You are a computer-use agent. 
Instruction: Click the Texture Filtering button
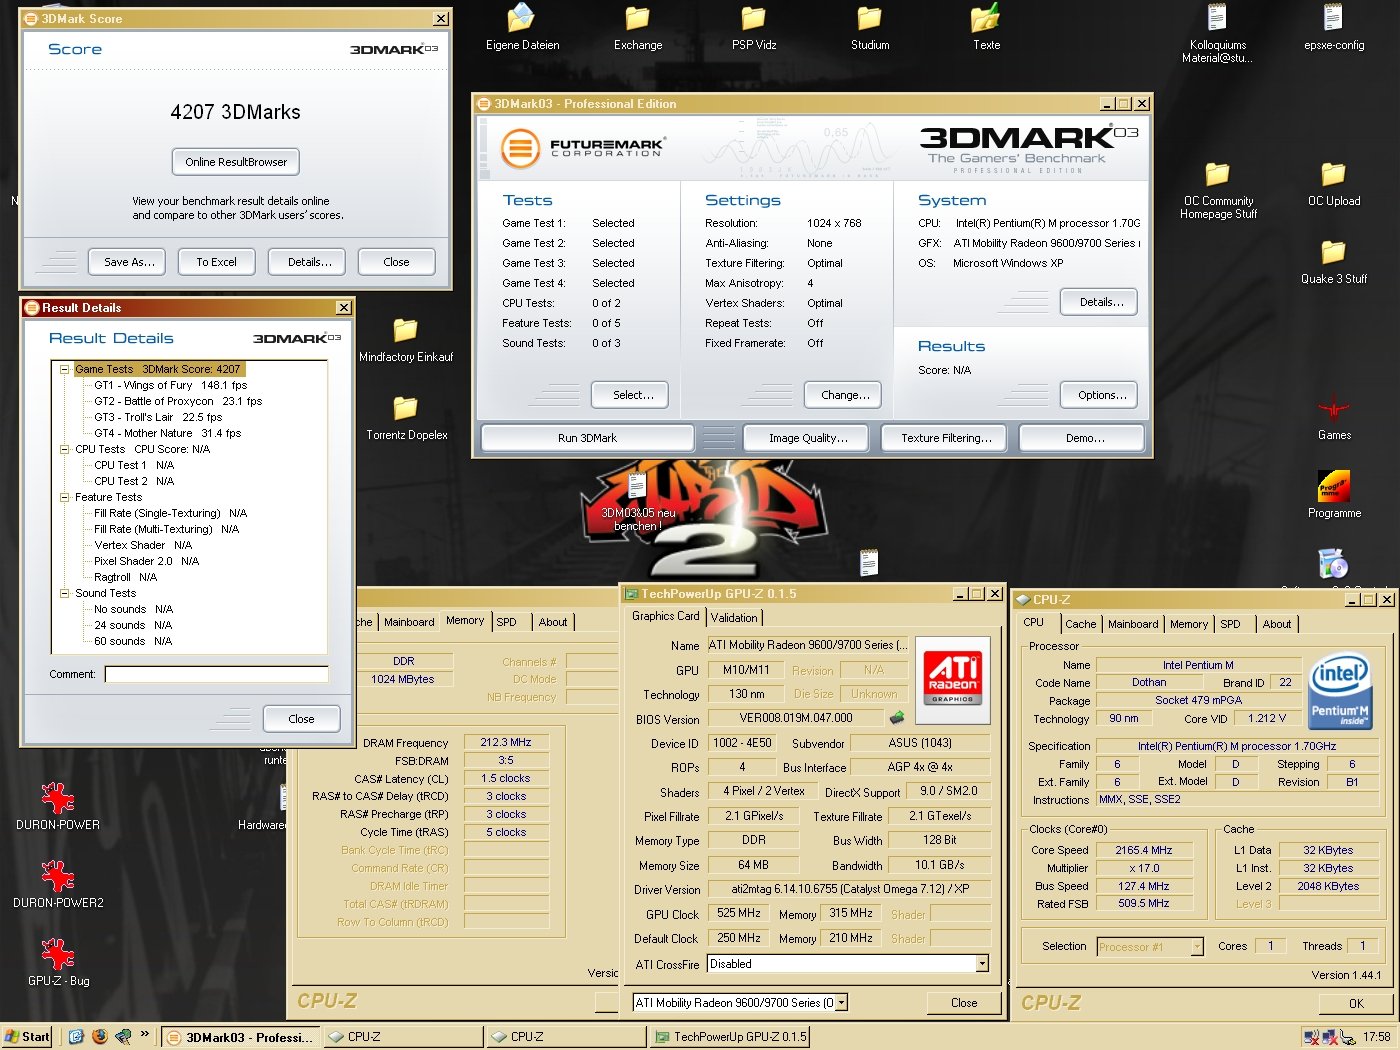click(946, 438)
